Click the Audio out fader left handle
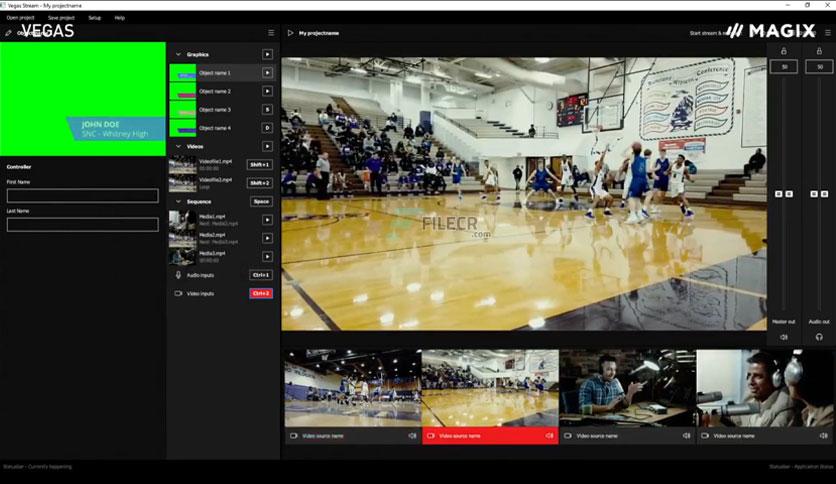This screenshot has width=836, height=484. [814, 194]
